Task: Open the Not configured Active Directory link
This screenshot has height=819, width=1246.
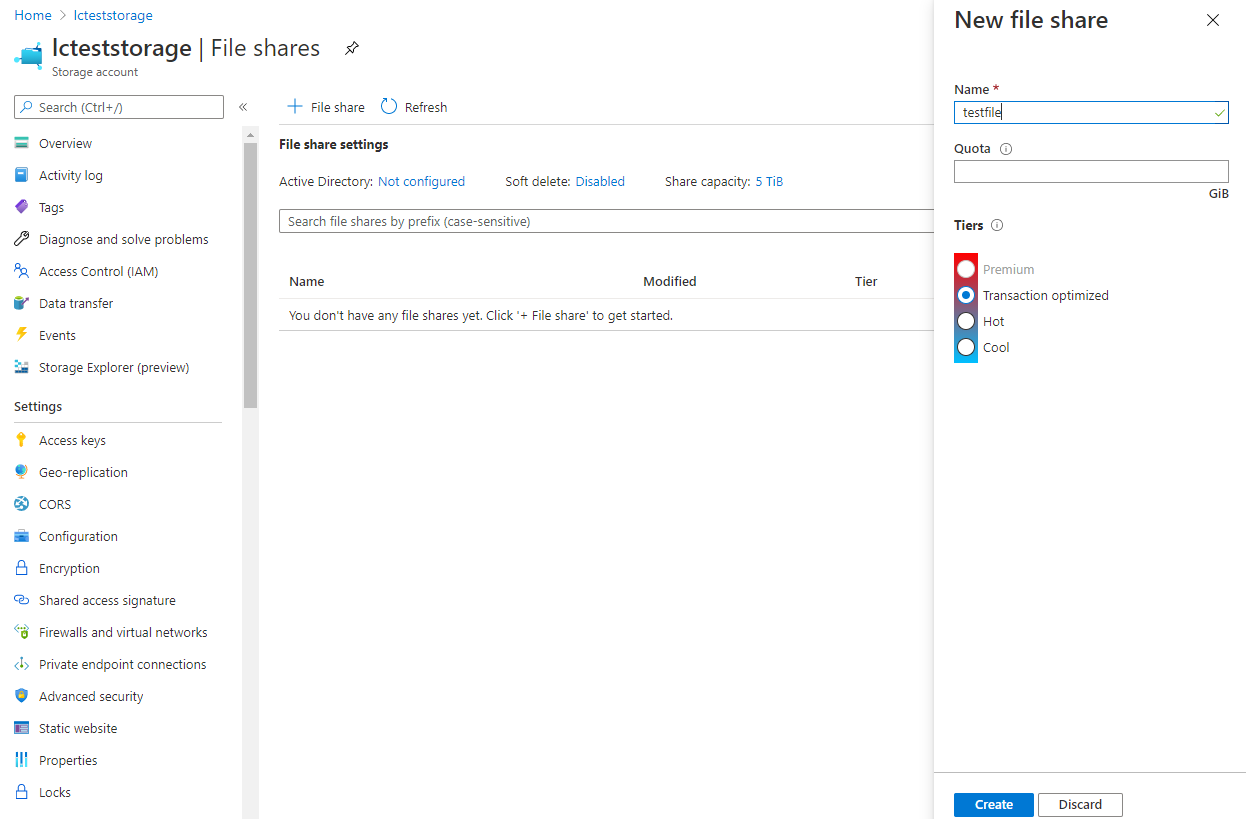Action: [x=421, y=182]
